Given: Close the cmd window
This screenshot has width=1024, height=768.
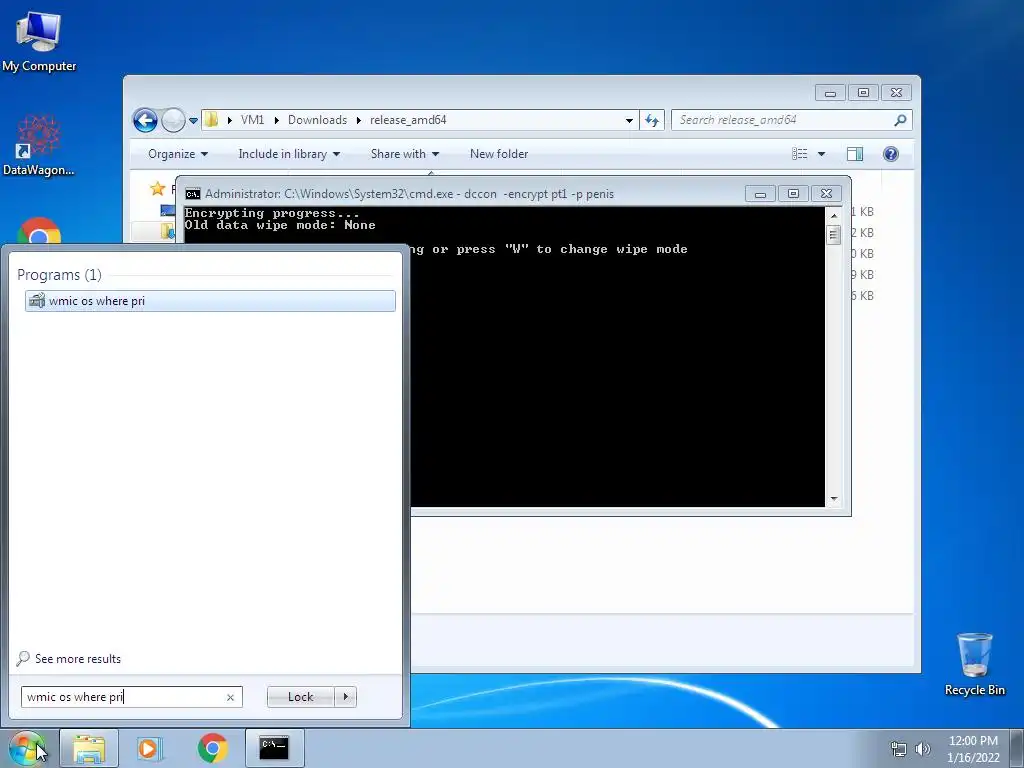Looking at the screenshot, I should (826, 194).
